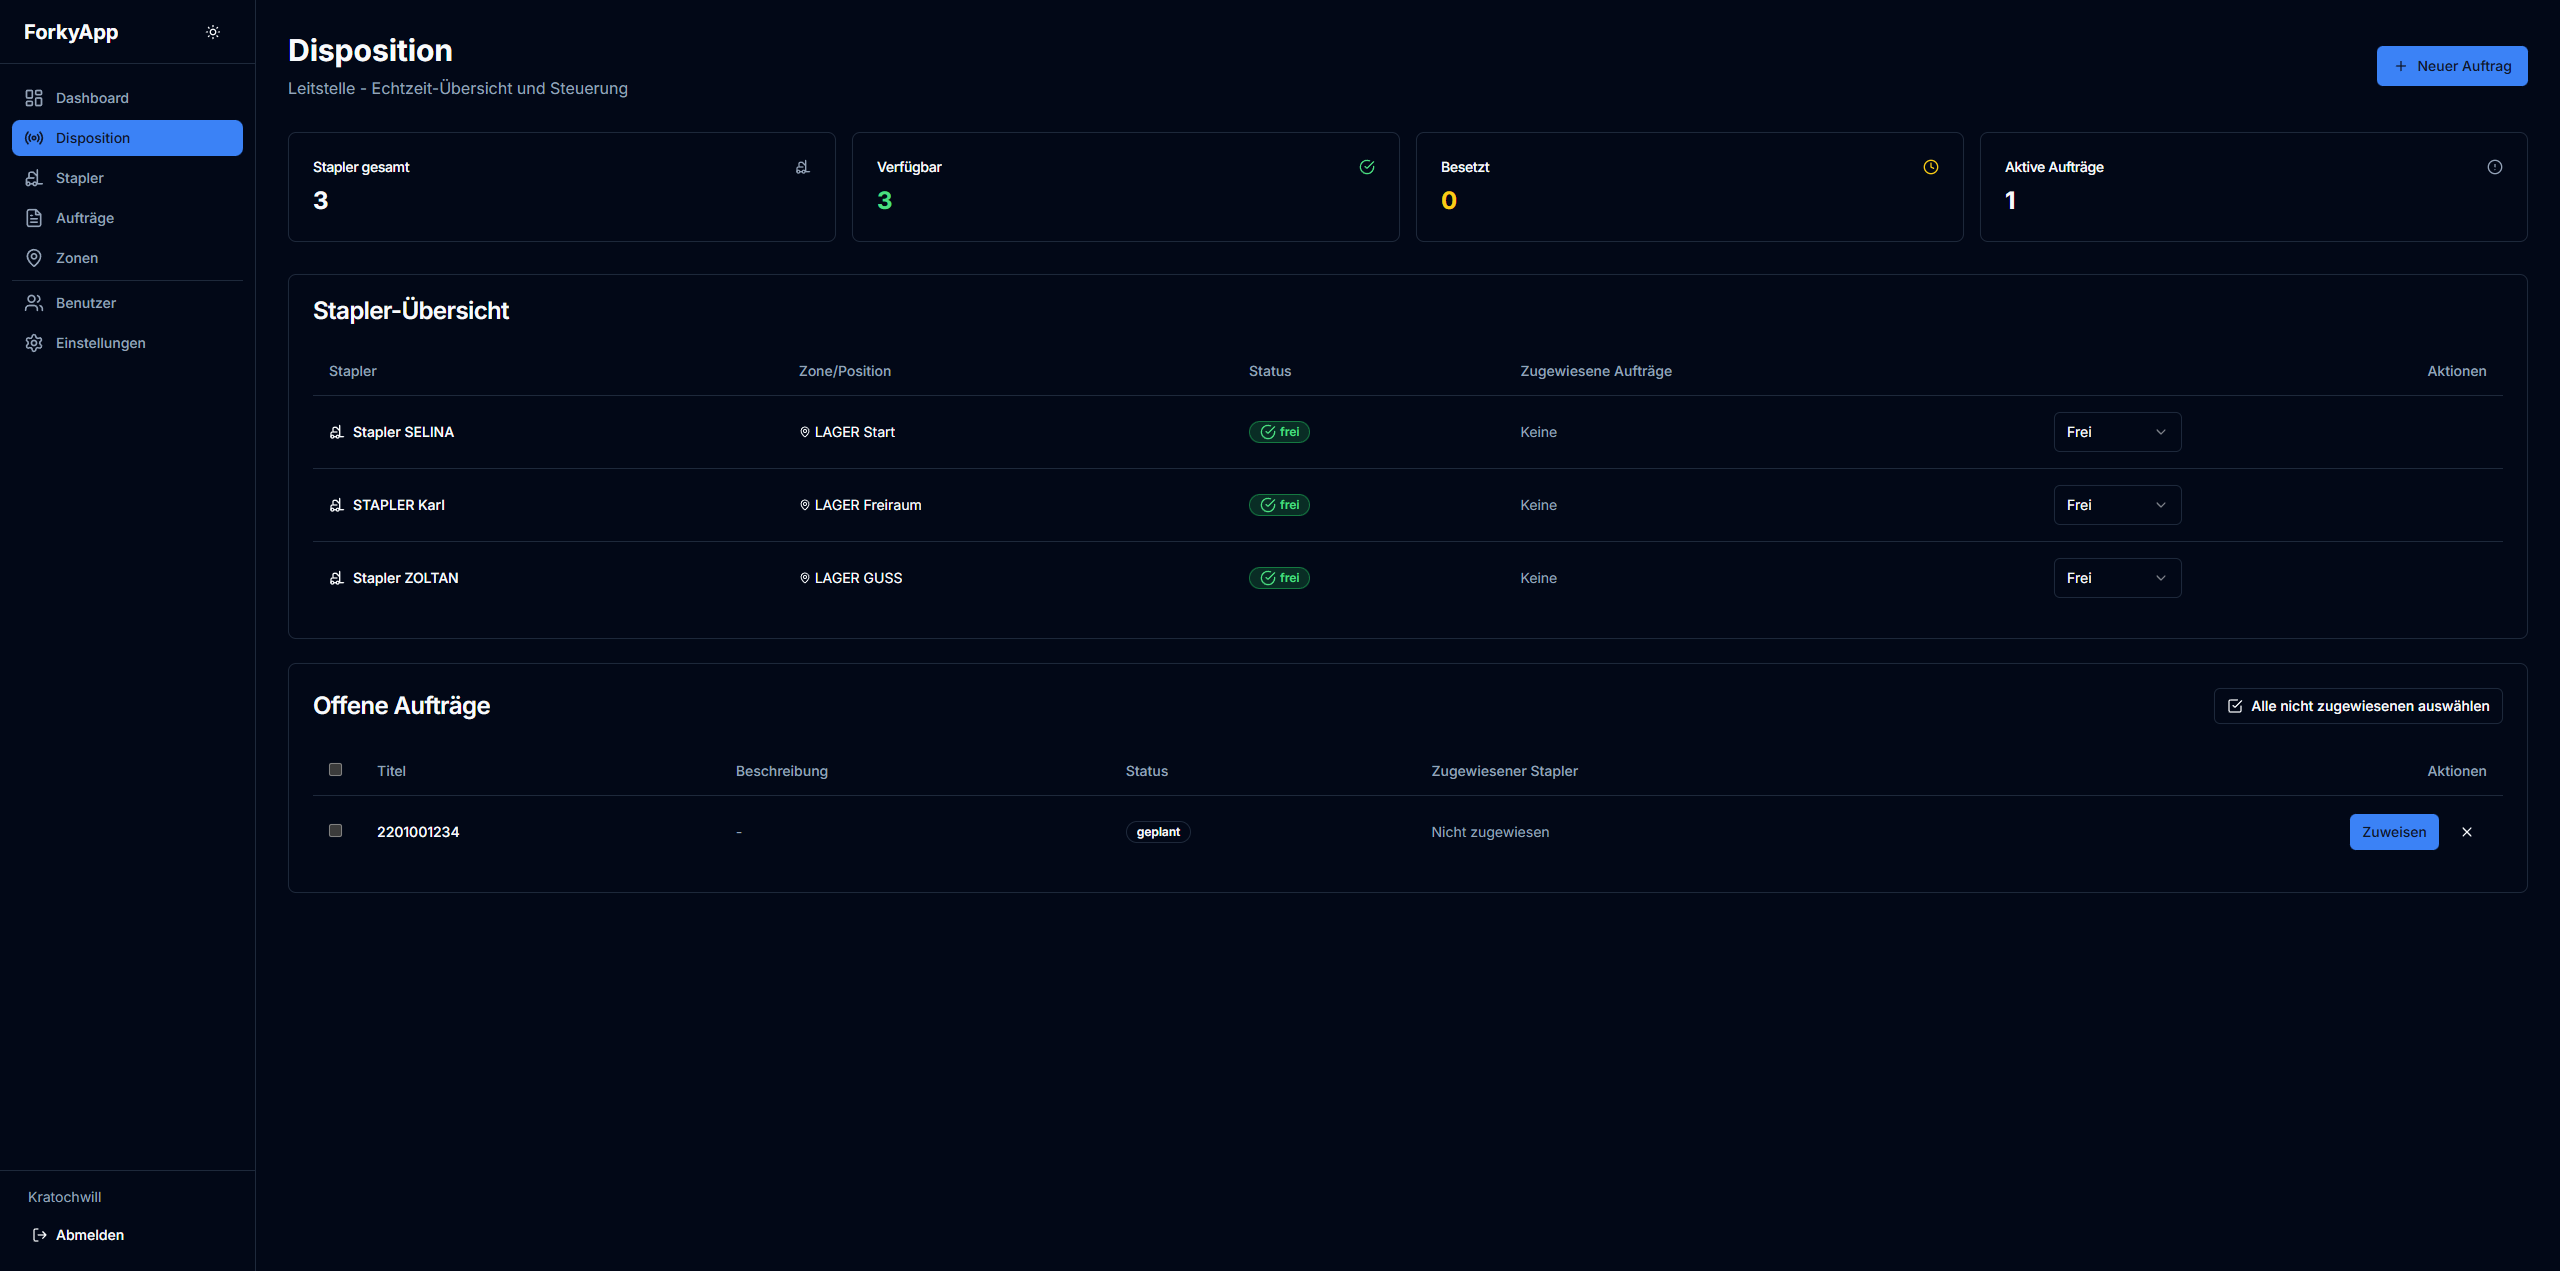Click the Abmelden logout icon
The image size is (2560, 1271).
click(x=40, y=1234)
